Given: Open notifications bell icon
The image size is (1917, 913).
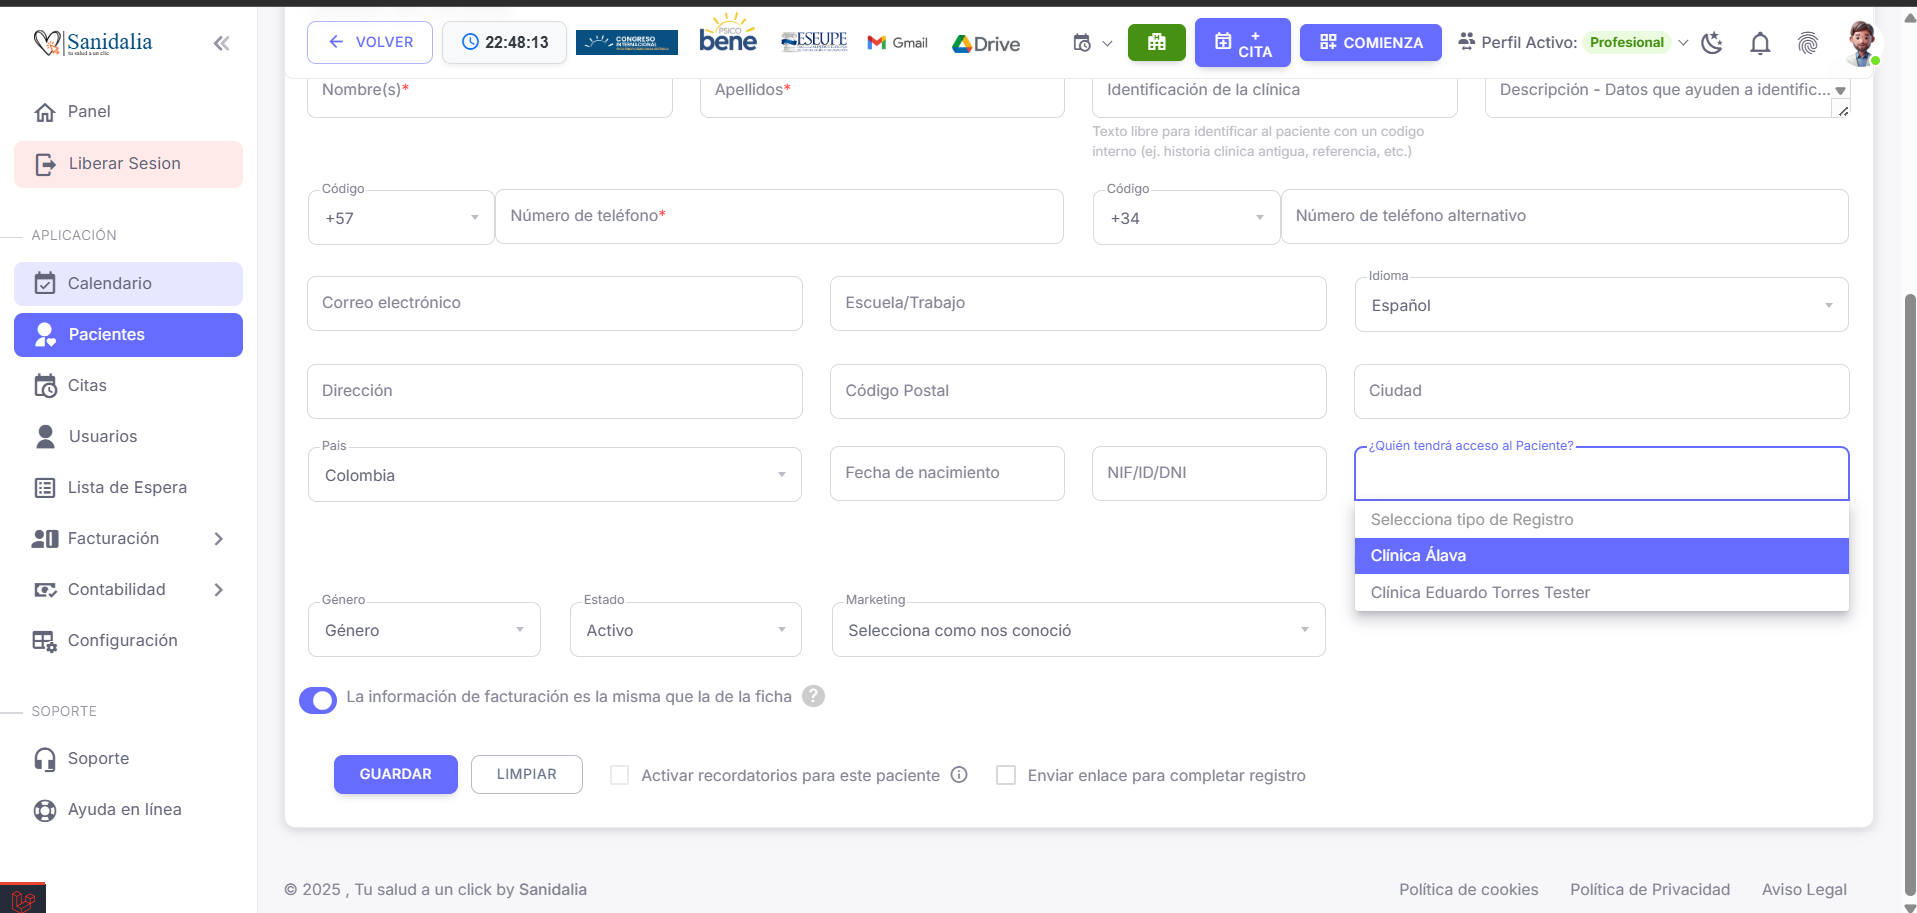Looking at the screenshot, I should (1760, 43).
